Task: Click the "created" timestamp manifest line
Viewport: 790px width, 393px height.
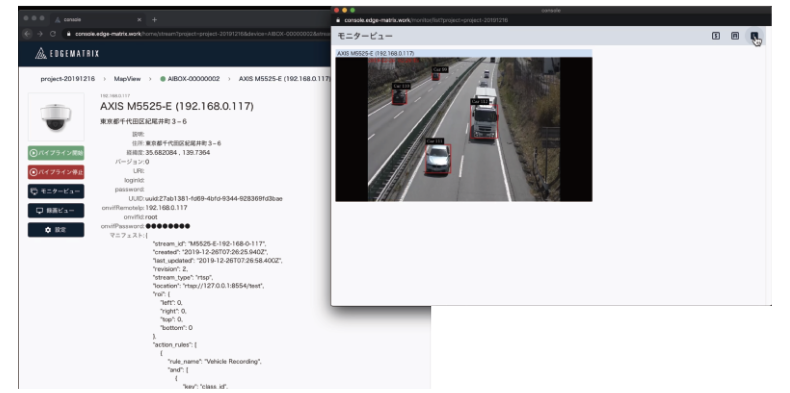Action: coord(210,252)
